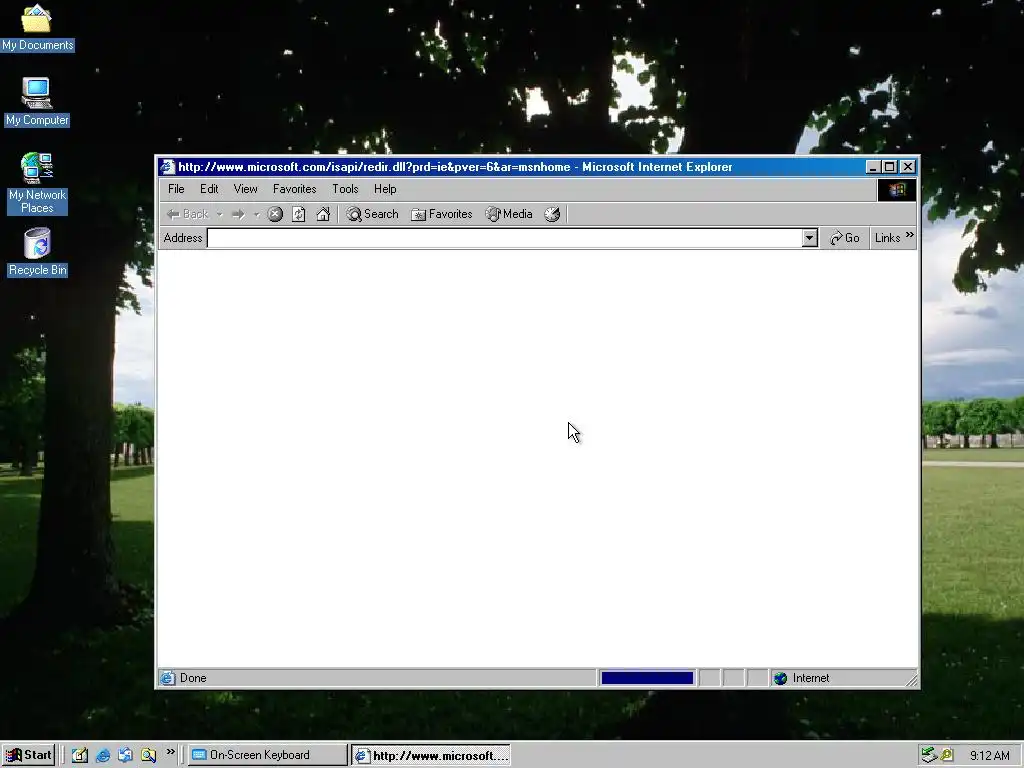Click the Back arrow in Internet Explorer
This screenshot has height=768, width=1024.
coord(187,214)
